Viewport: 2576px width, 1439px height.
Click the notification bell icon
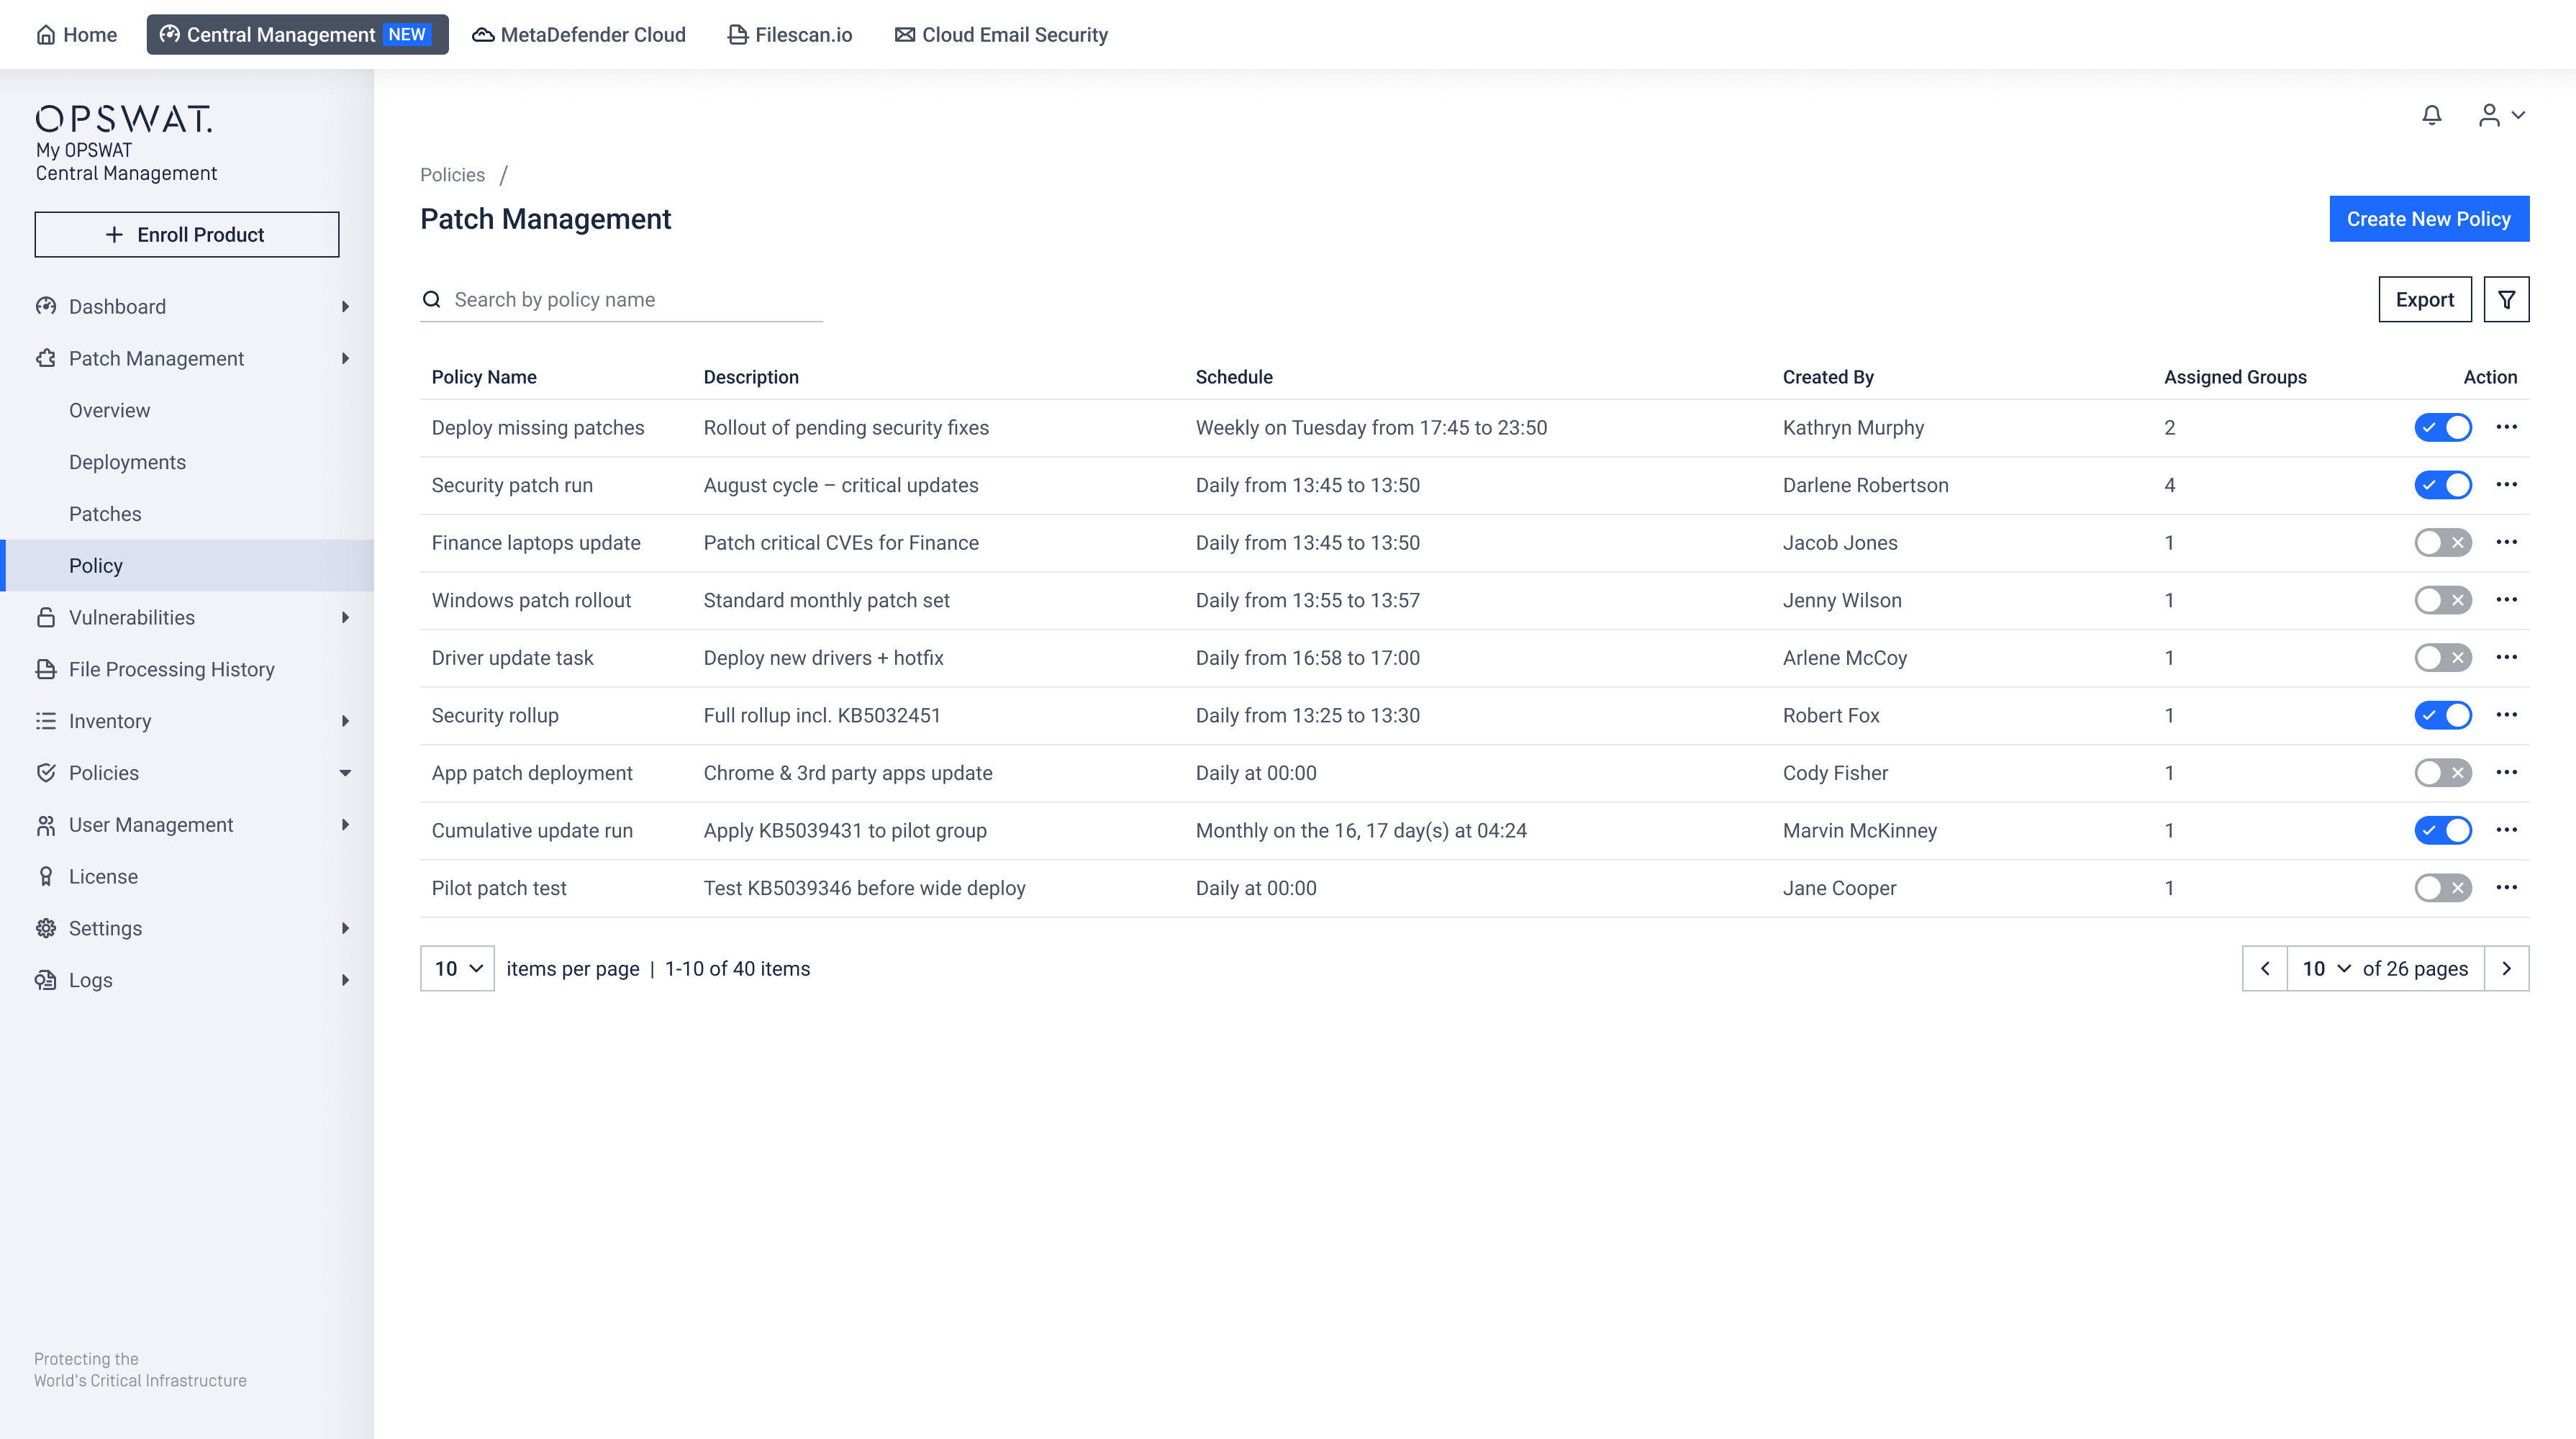pyautogui.click(x=2431, y=115)
